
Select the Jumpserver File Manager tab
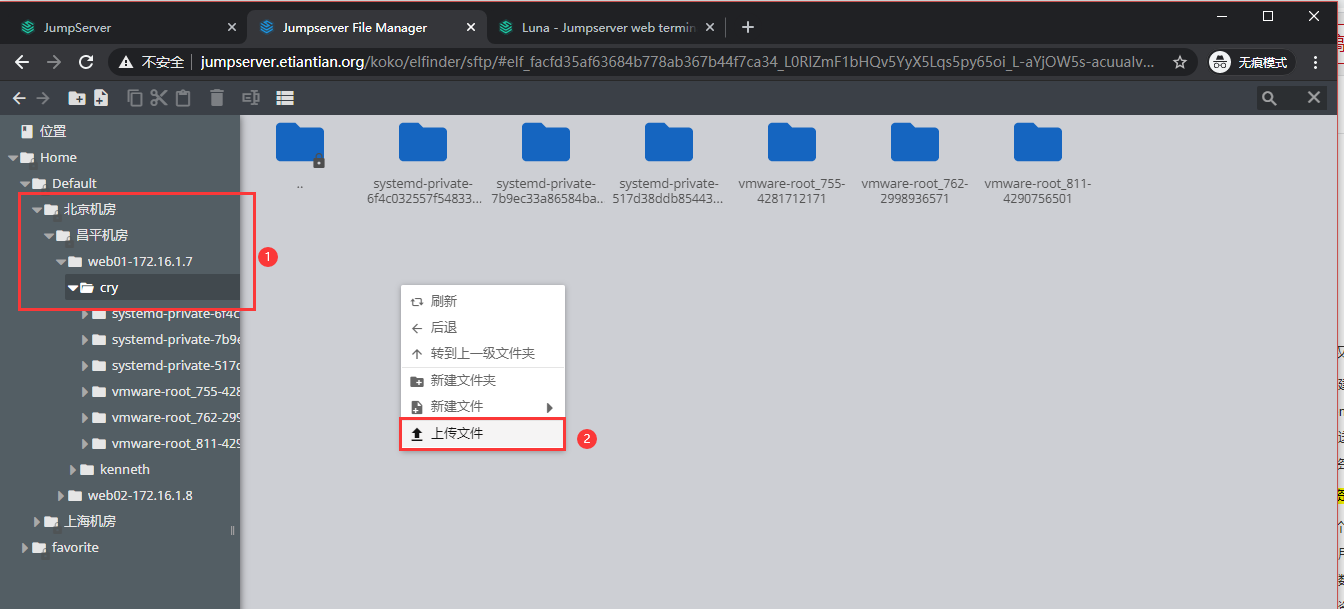(x=366, y=27)
